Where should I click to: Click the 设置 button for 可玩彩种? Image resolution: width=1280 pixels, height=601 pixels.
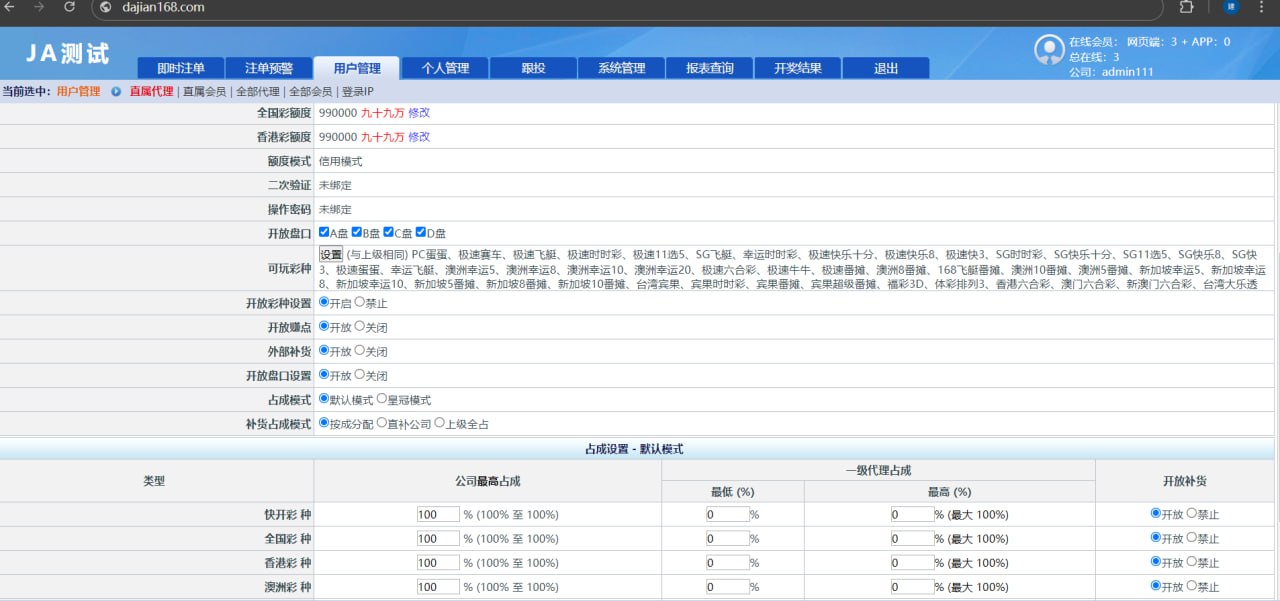(331, 255)
